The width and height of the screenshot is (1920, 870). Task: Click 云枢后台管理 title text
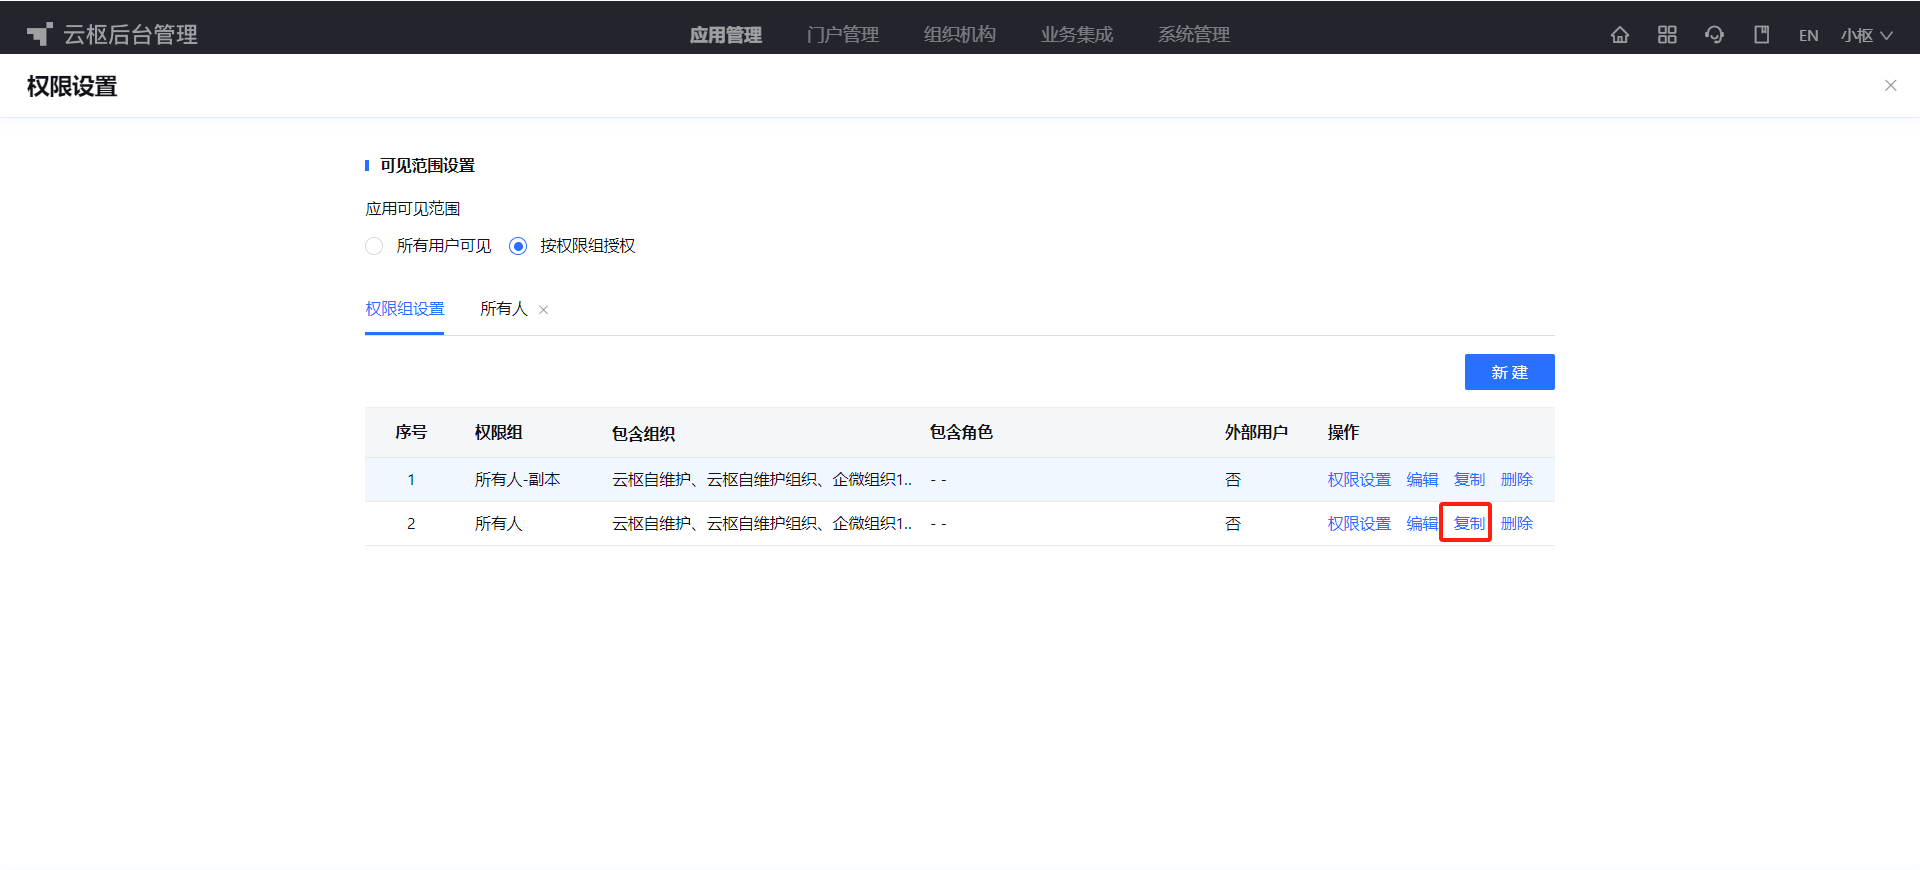click(x=130, y=35)
